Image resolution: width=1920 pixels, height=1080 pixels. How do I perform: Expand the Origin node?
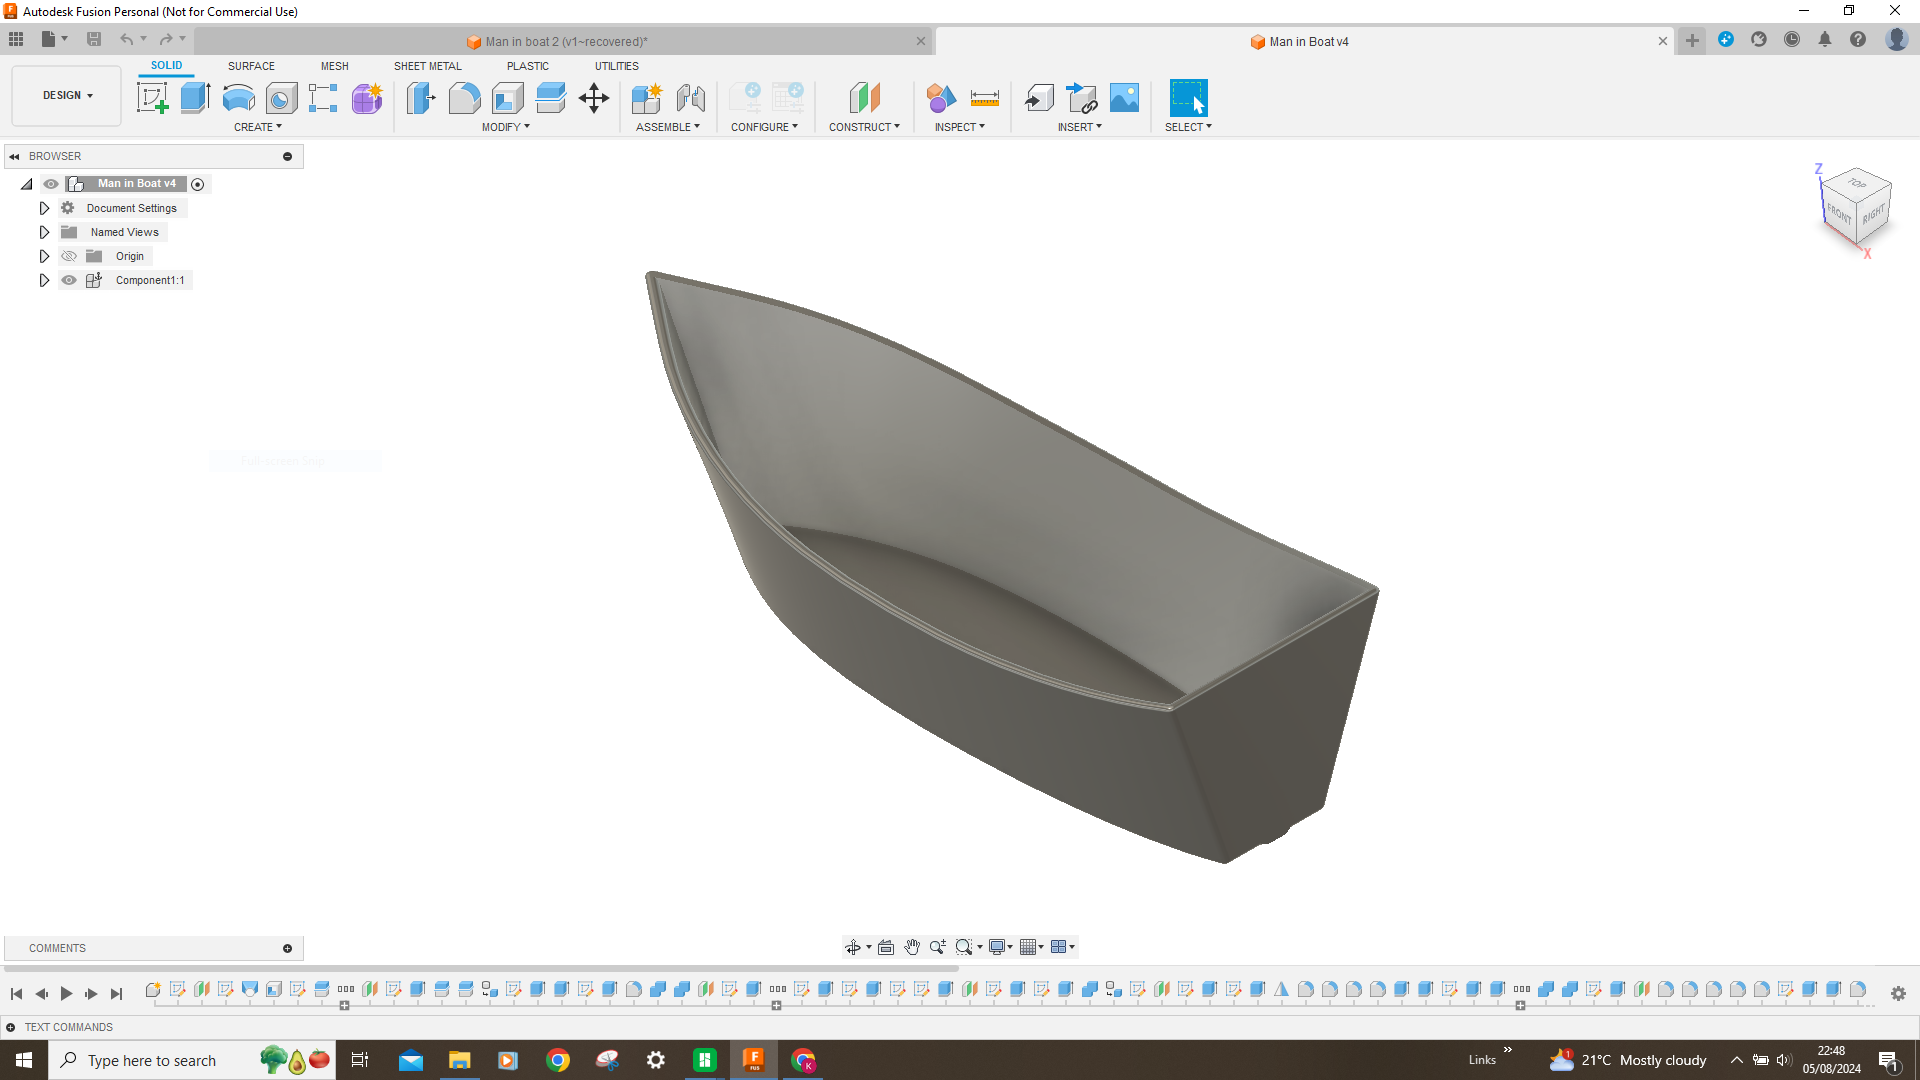(44, 256)
